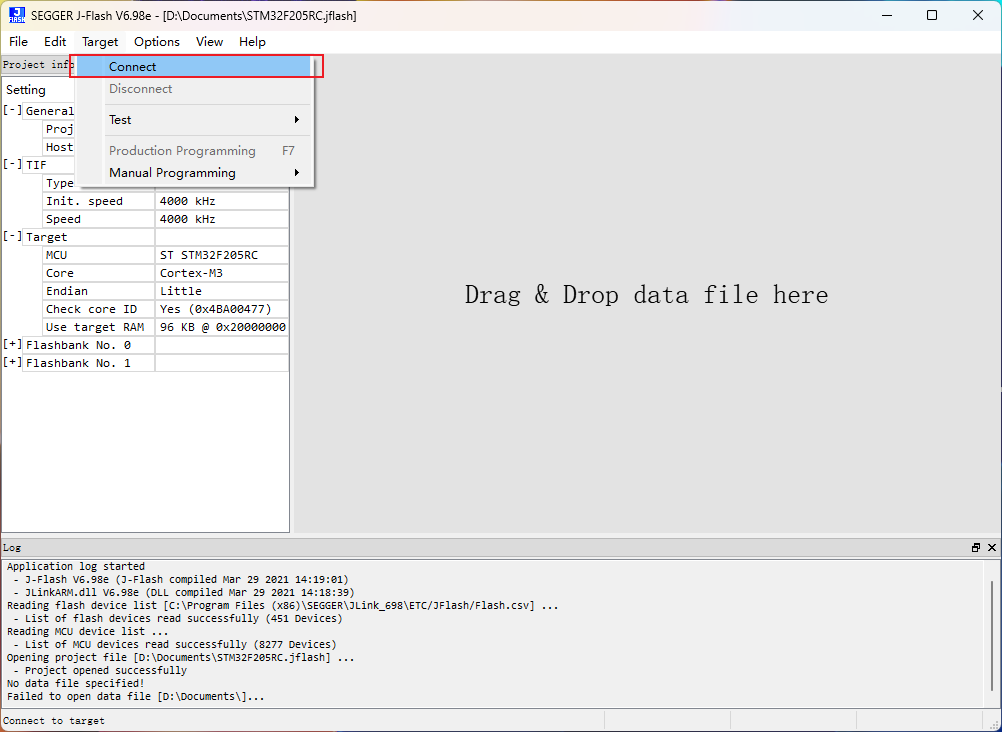This screenshot has width=1002, height=732.
Task: Open the Help menu
Action: point(252,42)
